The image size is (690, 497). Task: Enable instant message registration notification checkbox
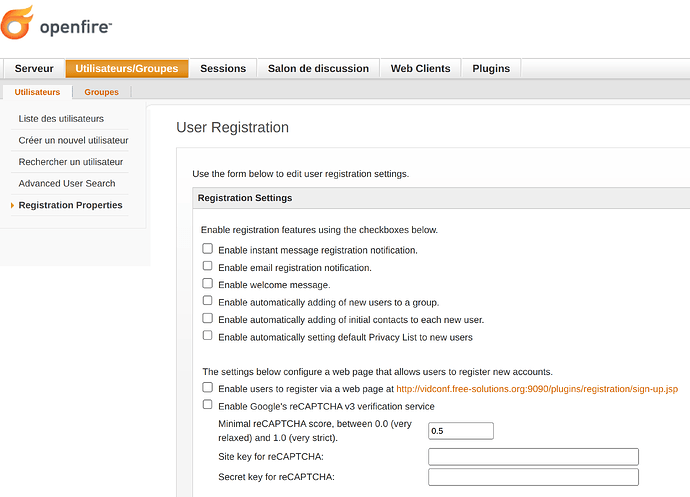pyautogui.click(x=207, y=249)
